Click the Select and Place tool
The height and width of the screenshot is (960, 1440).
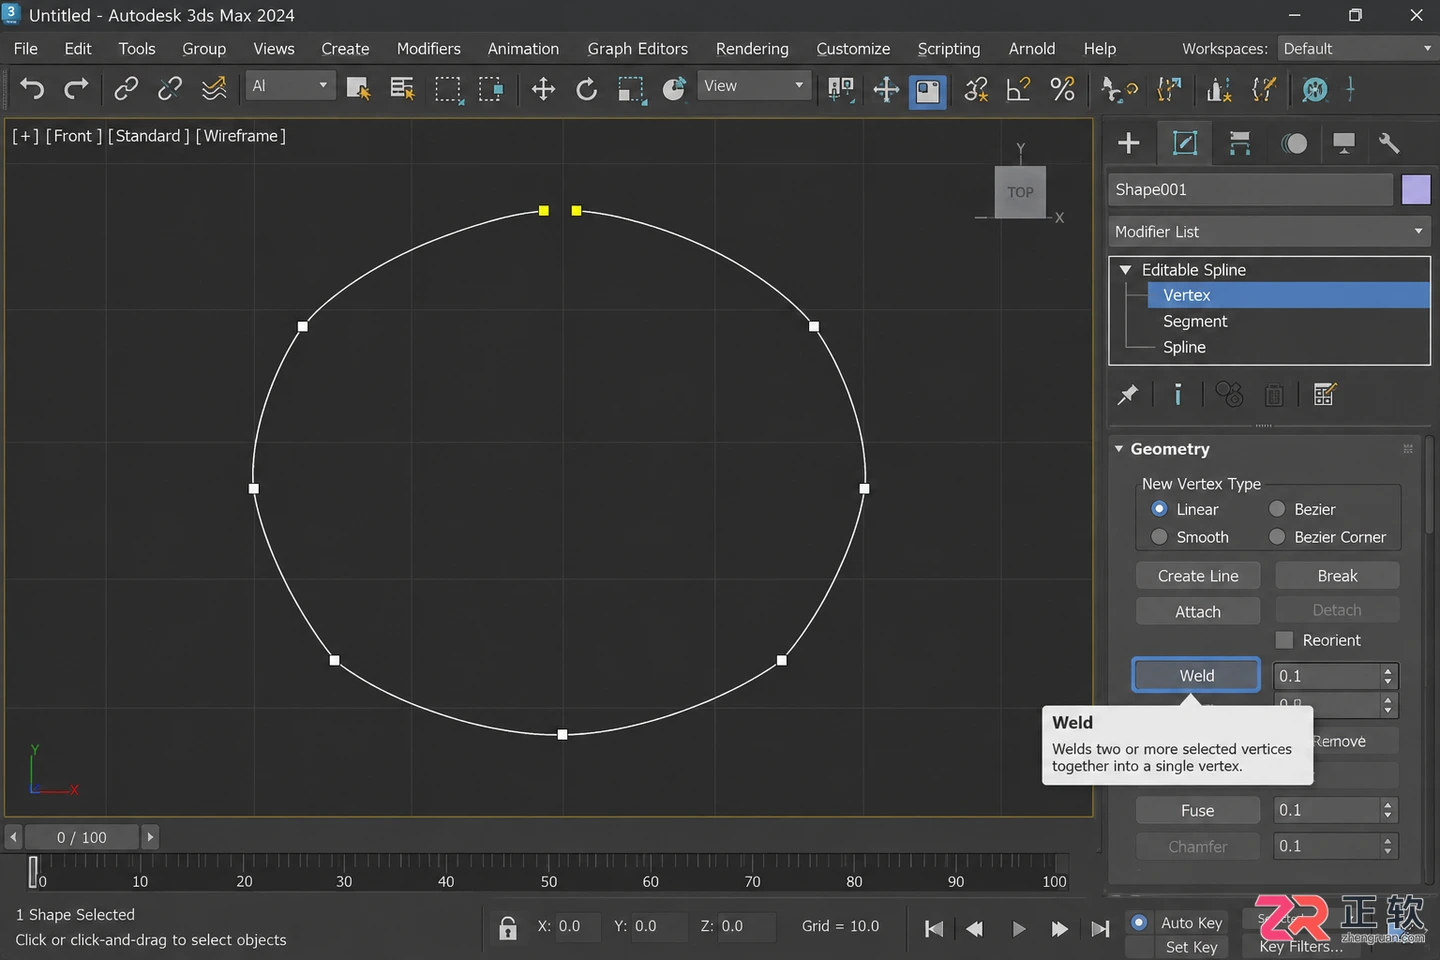click(675, 90)
